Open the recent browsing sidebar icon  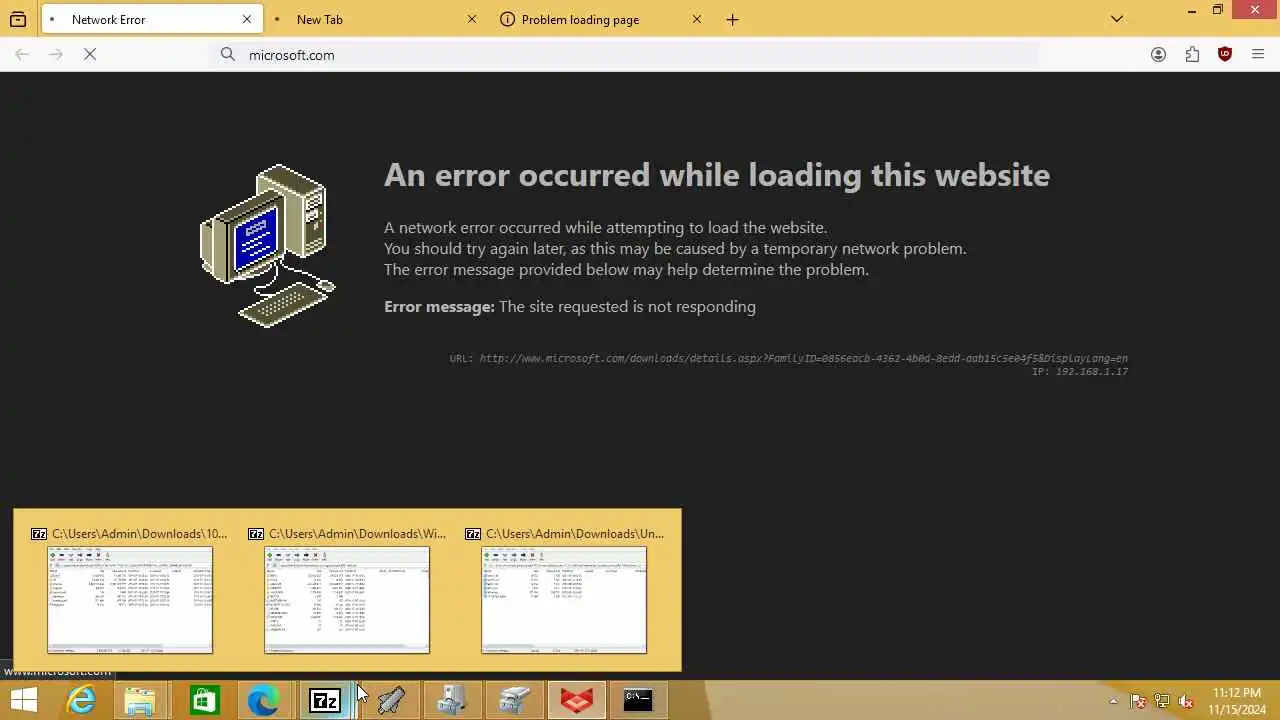pos(18,19)
